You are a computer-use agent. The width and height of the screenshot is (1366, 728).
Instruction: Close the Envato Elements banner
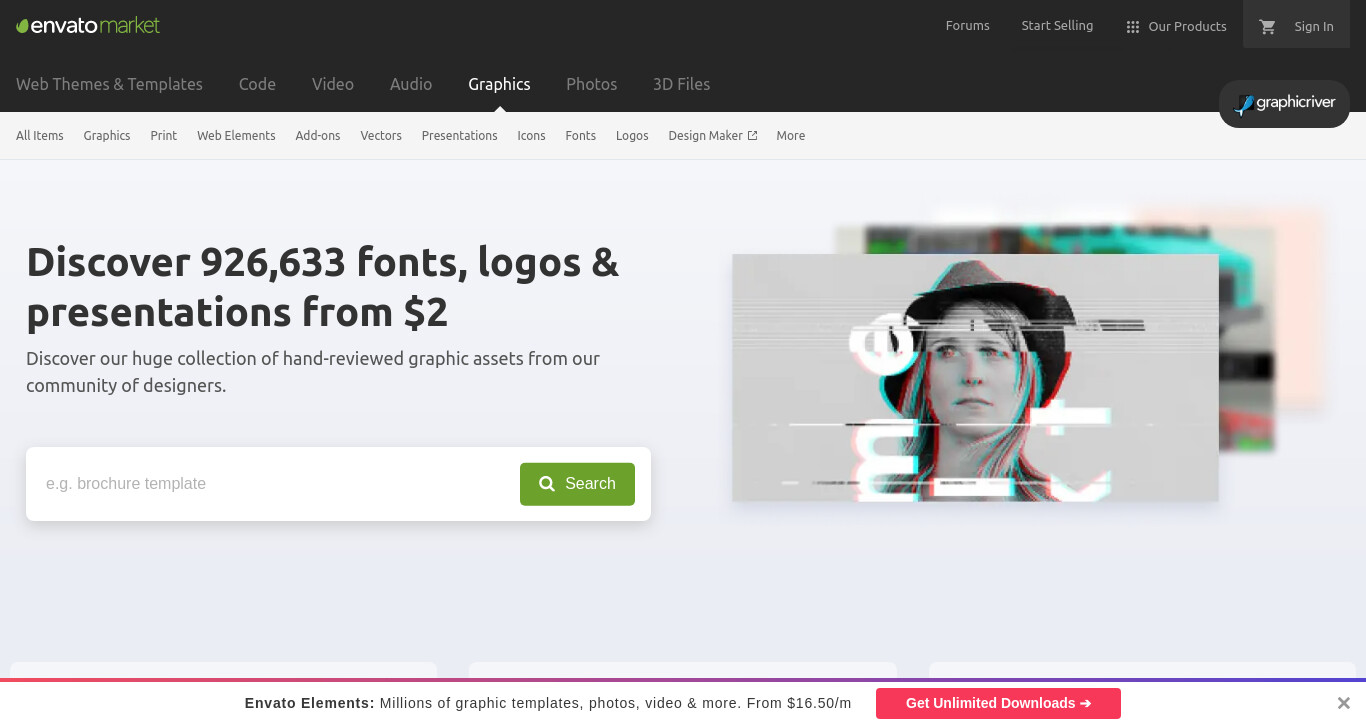[x=1344, y=703]
